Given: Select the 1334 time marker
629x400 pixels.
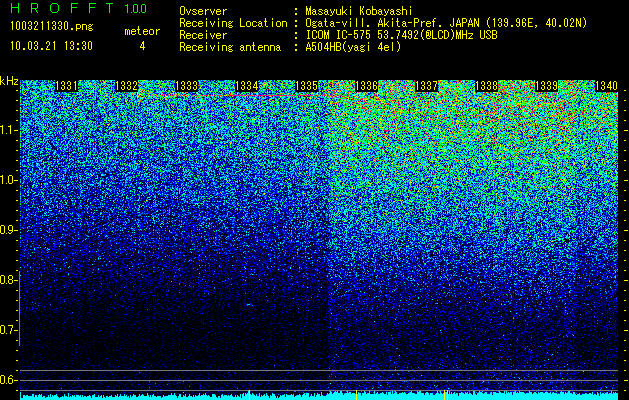Looking at the screenshot, I should tap(246, 86).
